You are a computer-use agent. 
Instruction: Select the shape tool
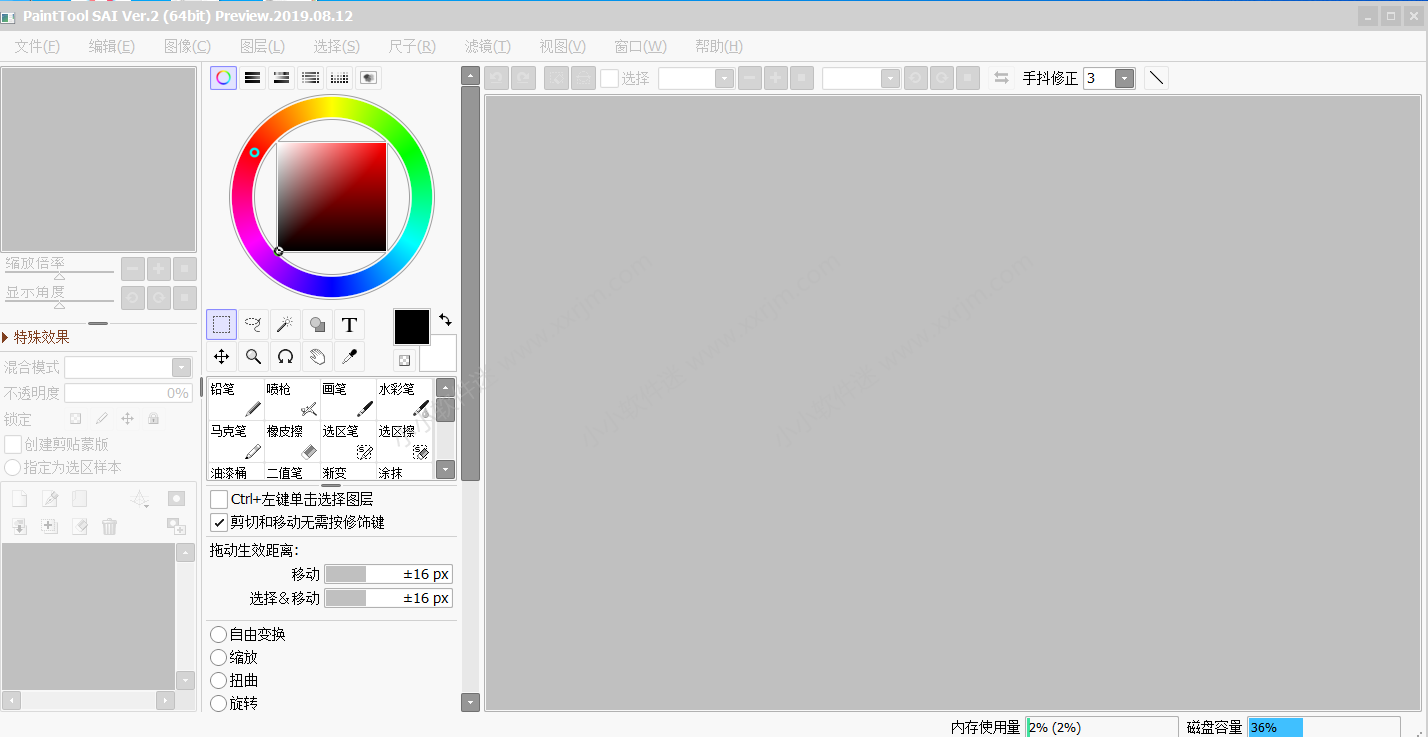click(x=318, y=324)
